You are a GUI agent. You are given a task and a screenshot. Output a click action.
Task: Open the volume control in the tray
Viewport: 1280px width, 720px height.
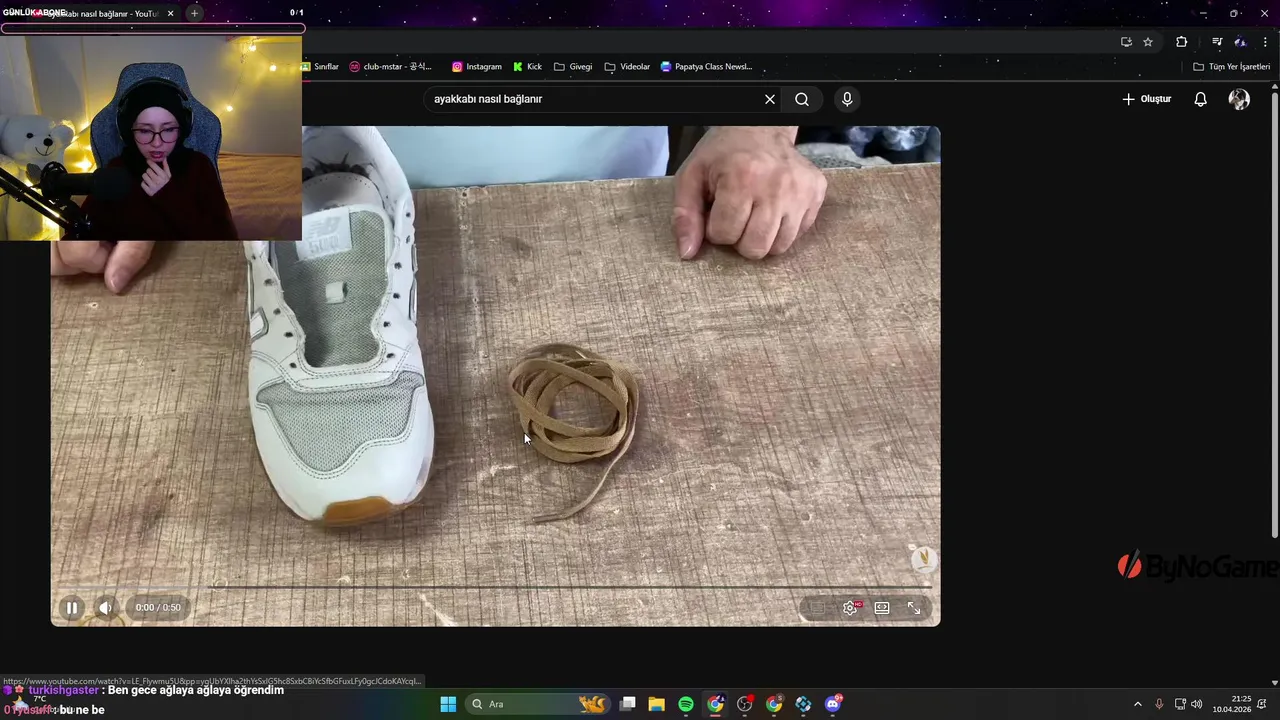(1196, 704)
